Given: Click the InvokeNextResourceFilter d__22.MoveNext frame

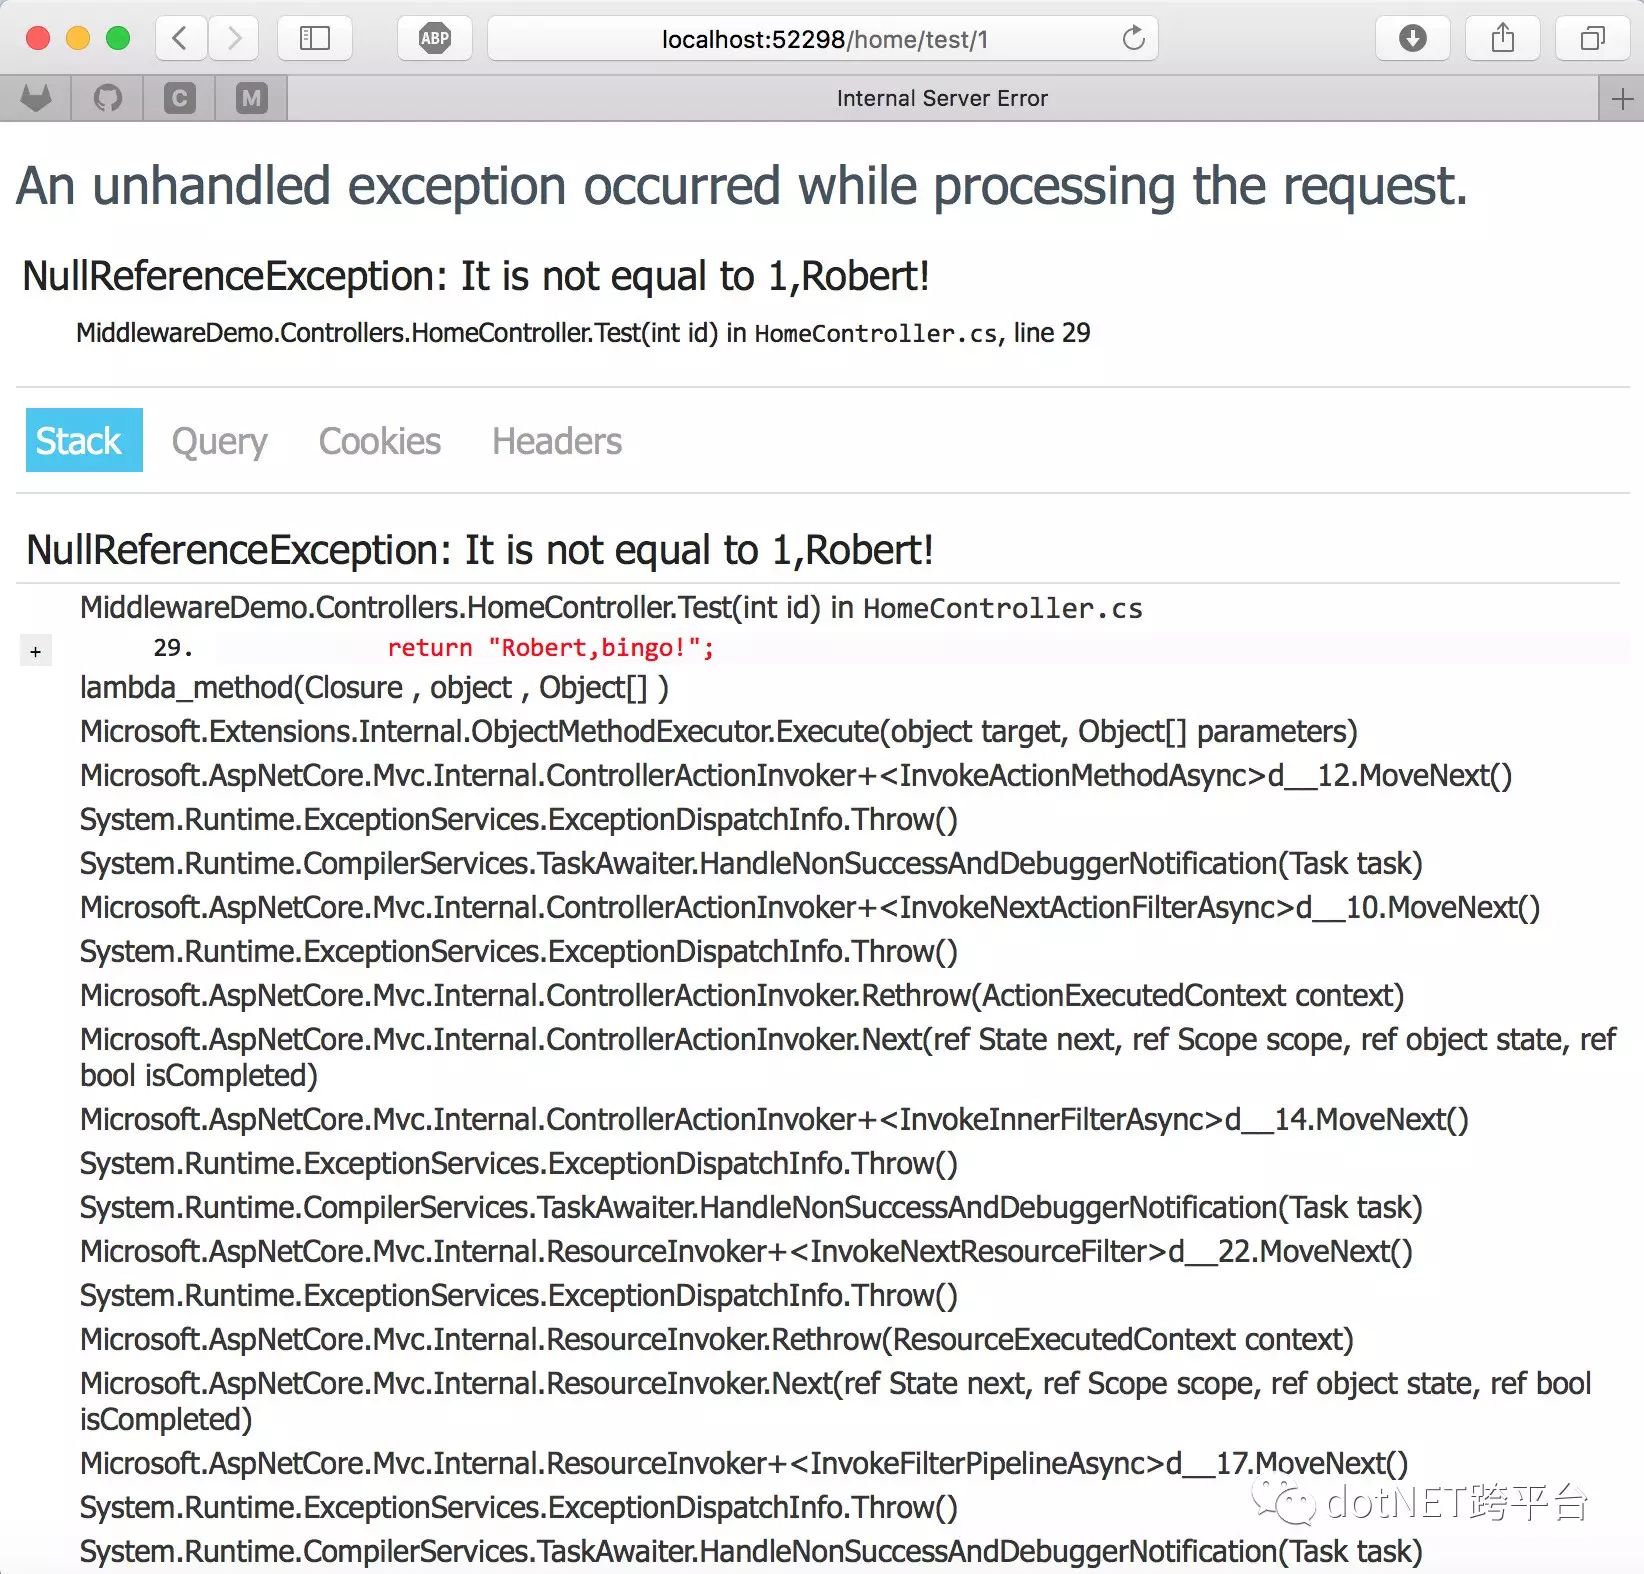Looking at the screenshot, I should click(746, 1252).
